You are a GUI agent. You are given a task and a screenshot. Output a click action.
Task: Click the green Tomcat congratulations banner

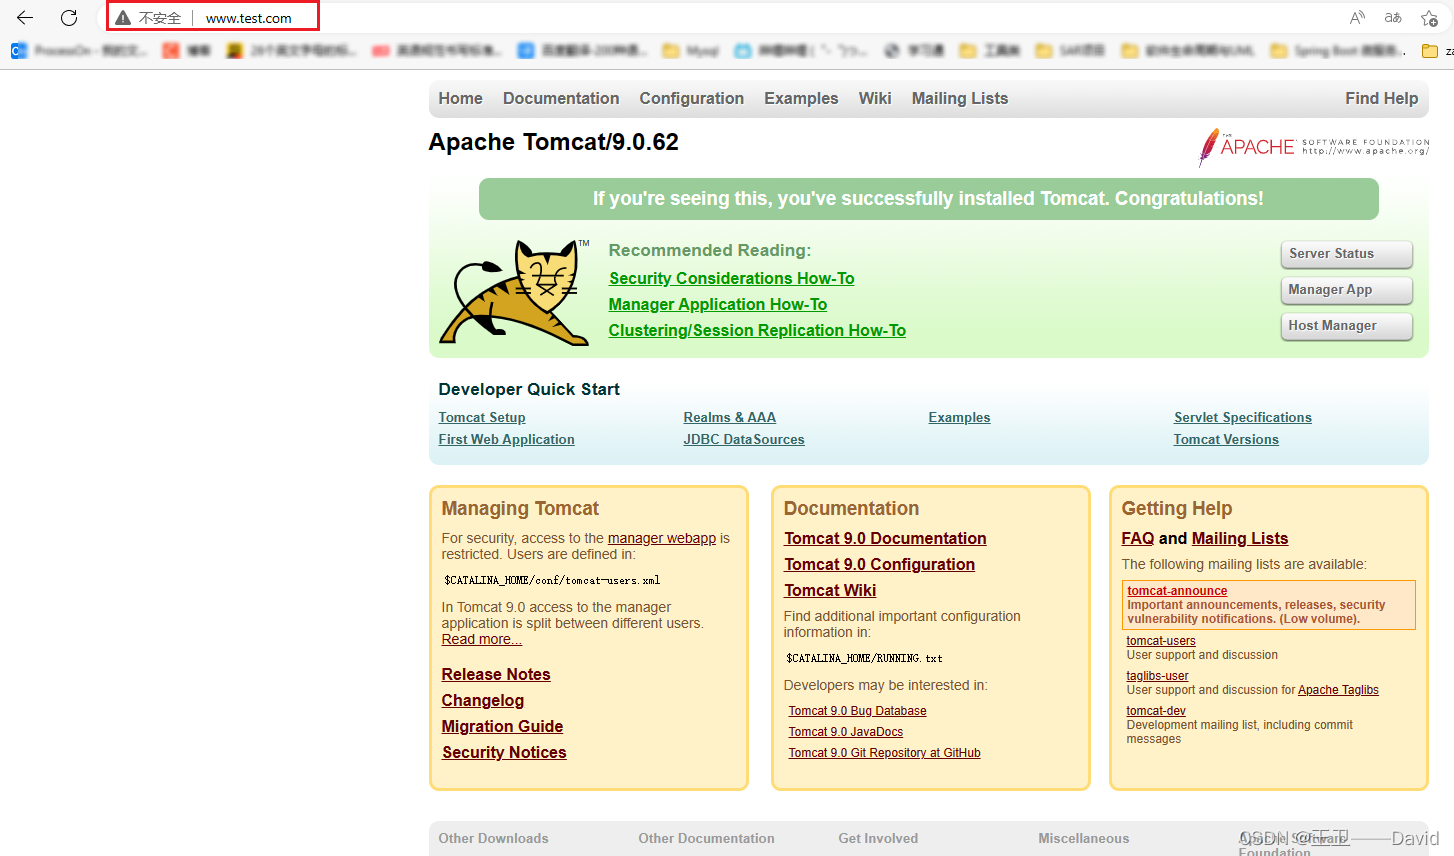928,199
